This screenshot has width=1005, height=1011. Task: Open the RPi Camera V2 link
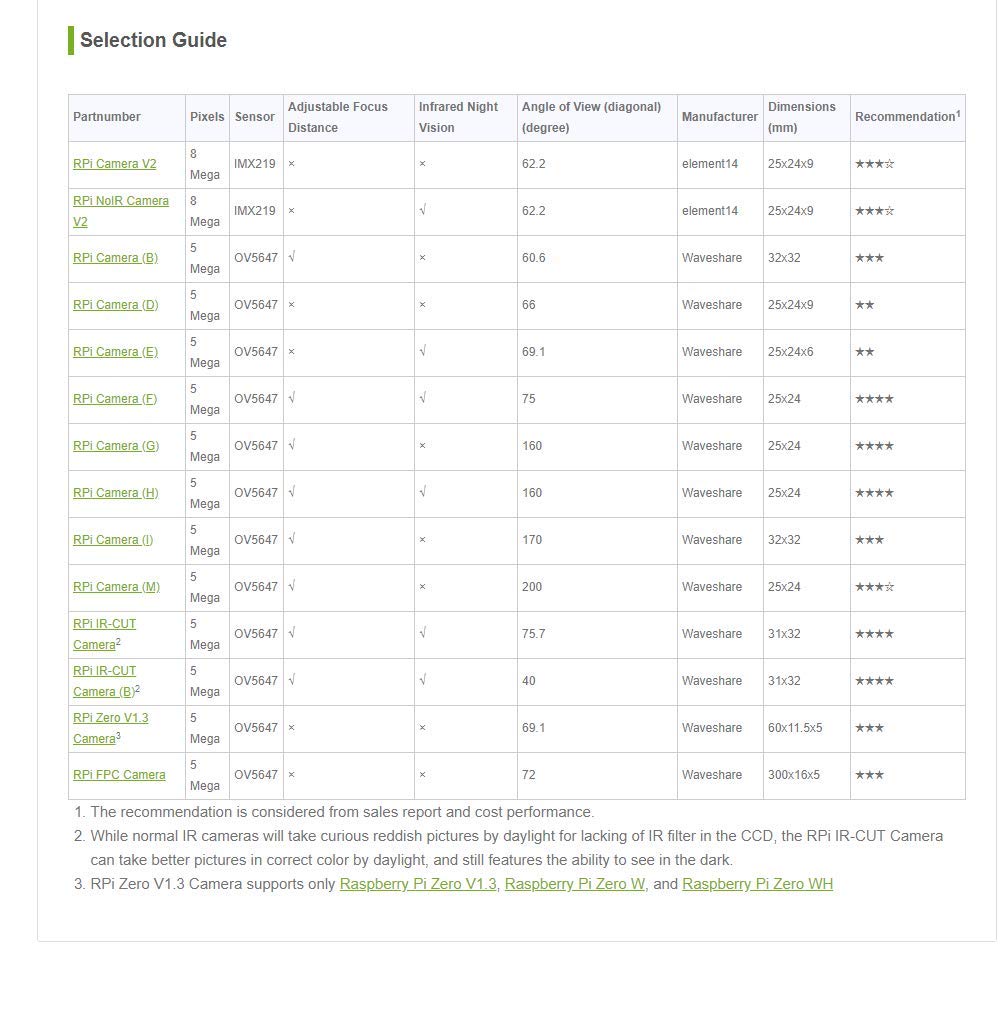point(114,164)
